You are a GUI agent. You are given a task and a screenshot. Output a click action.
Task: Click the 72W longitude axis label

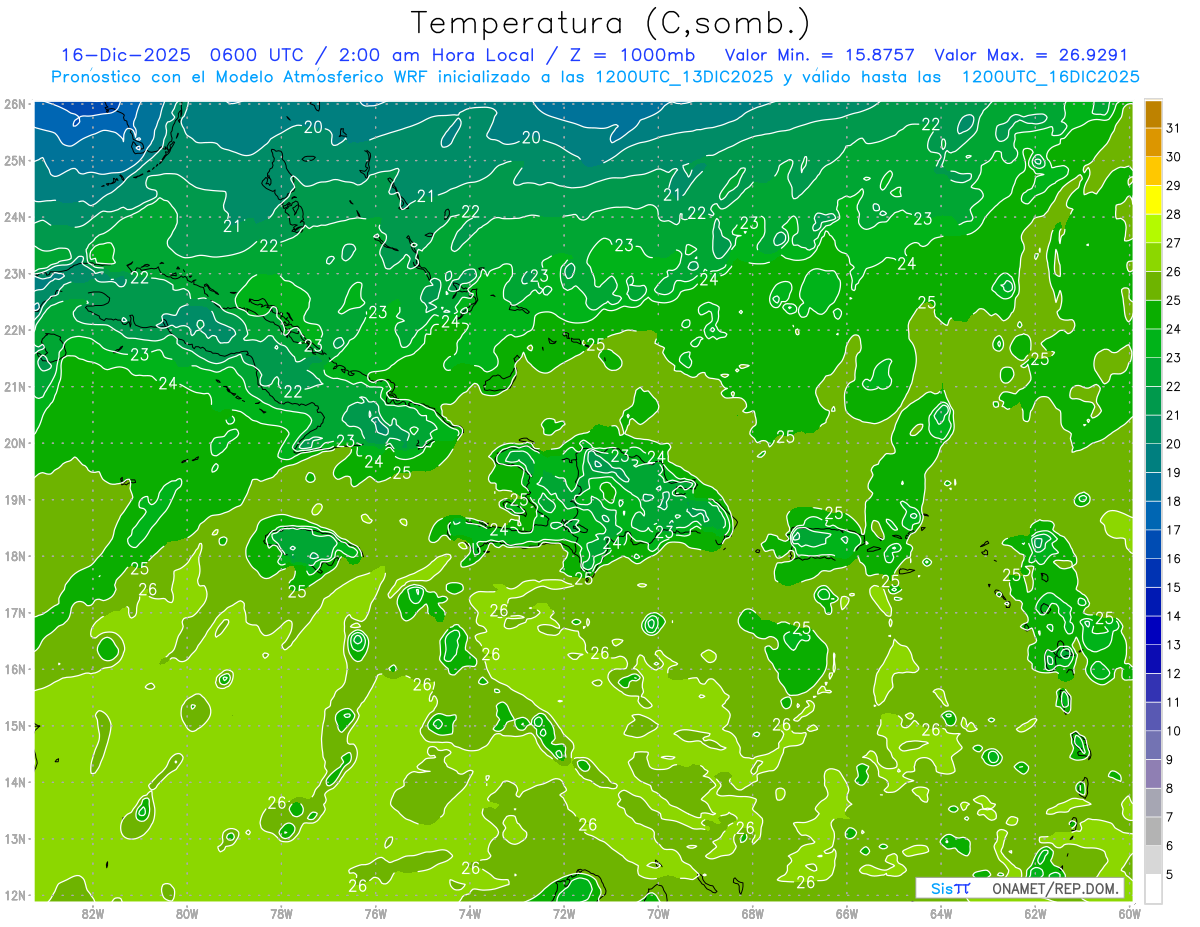click(x=564, y=913)
